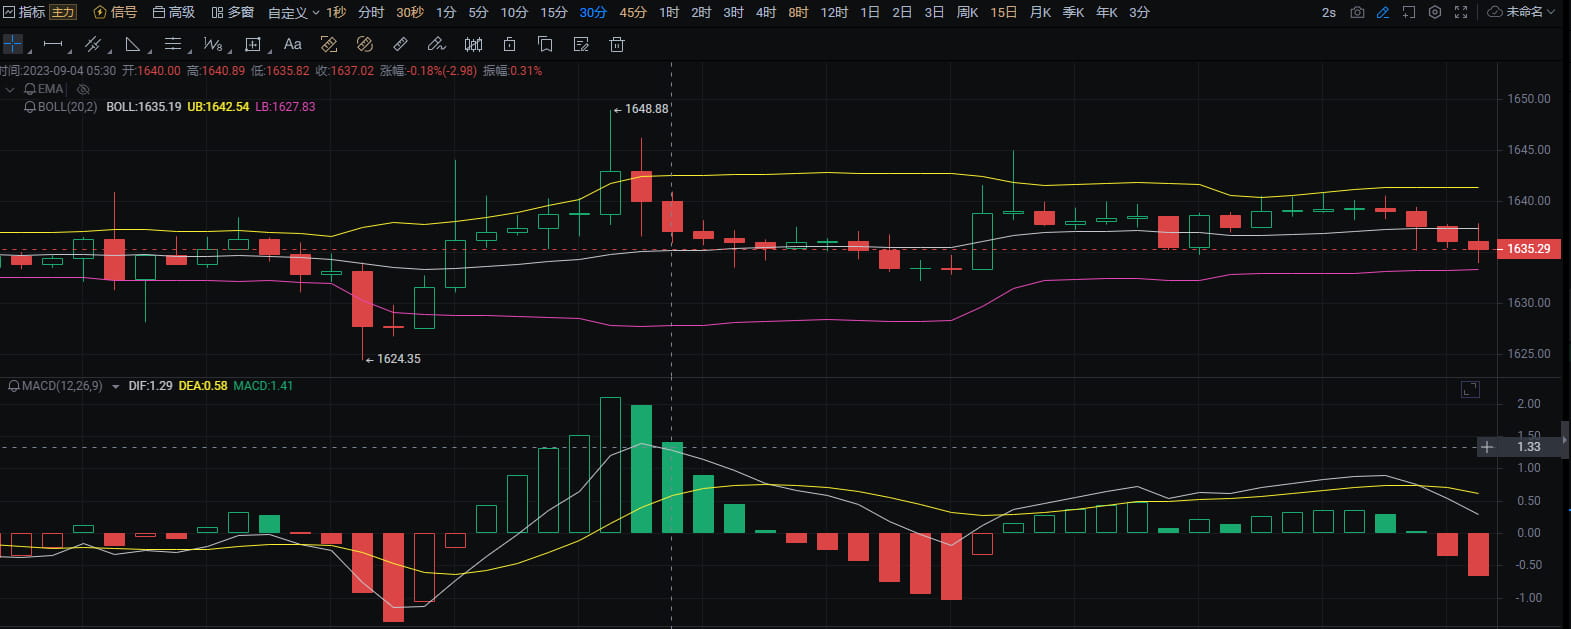Open the MACD(12,26,9) settings dropdown arrow
Screen dimensions: 1571x629
click(x=116, y=386)
